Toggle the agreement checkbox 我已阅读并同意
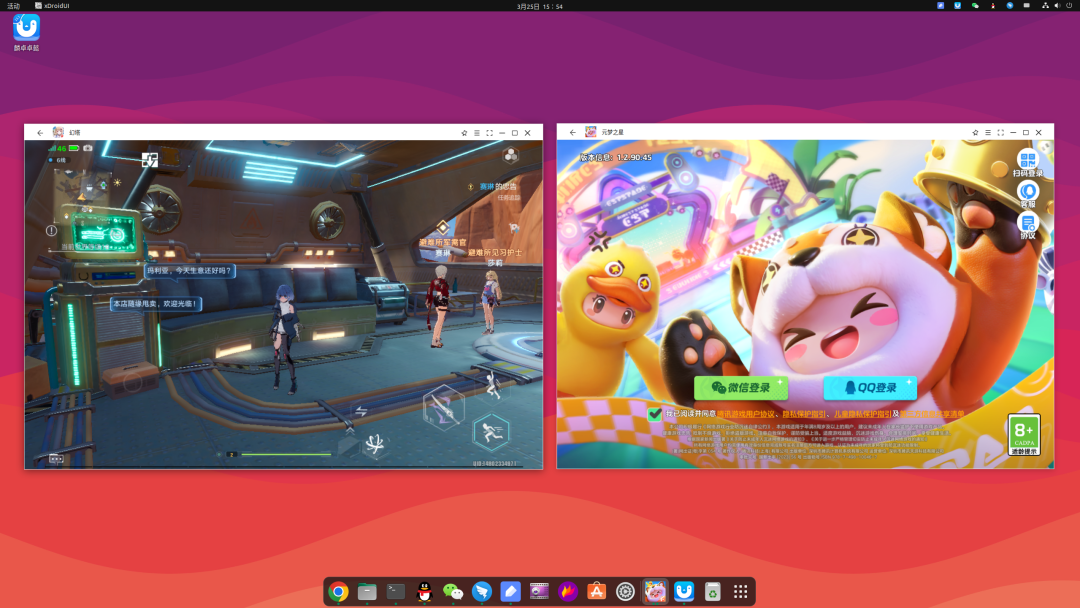The width and height of the screenshot is (1080, 608). [654, 414]
